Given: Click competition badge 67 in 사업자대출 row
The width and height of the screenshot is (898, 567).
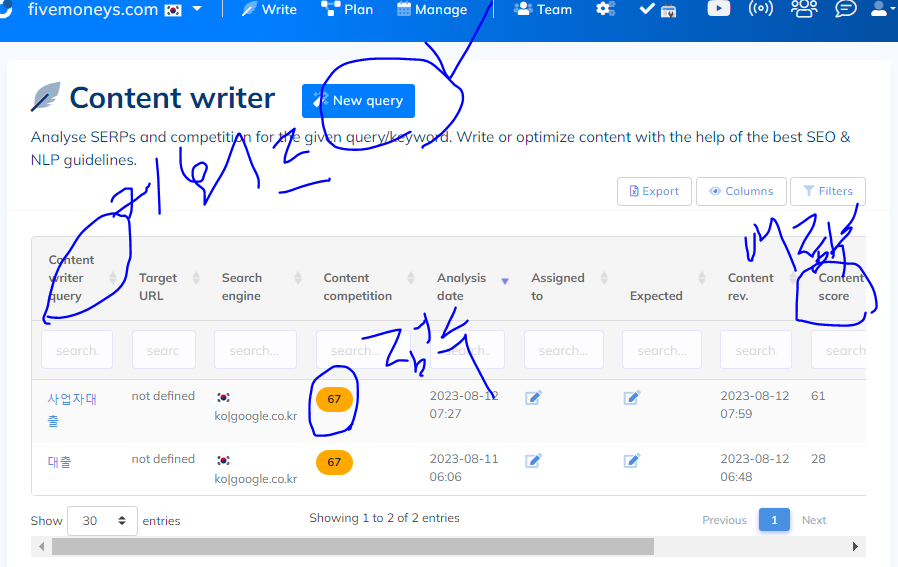Looking at the screenshot, I should (334, 399).
